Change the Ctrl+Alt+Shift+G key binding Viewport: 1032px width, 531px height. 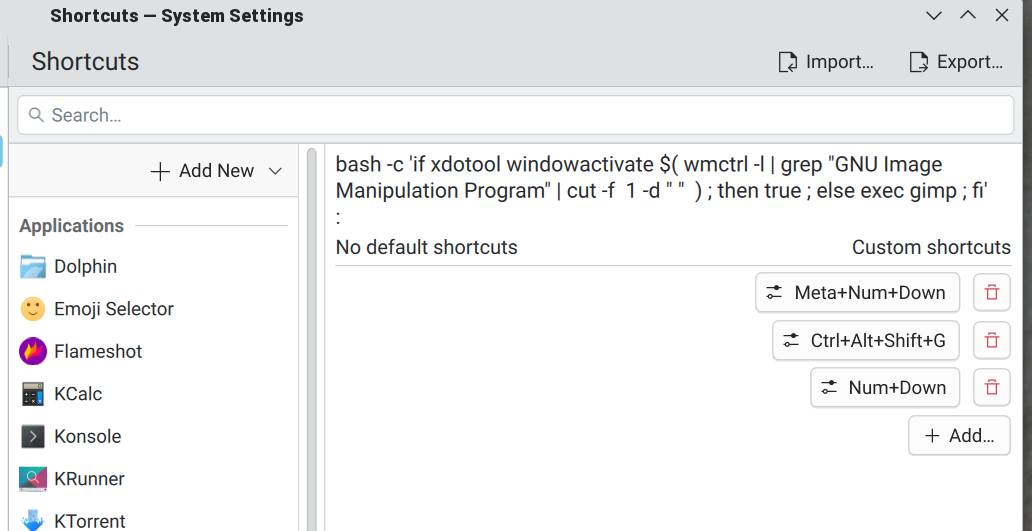(866, 341)
